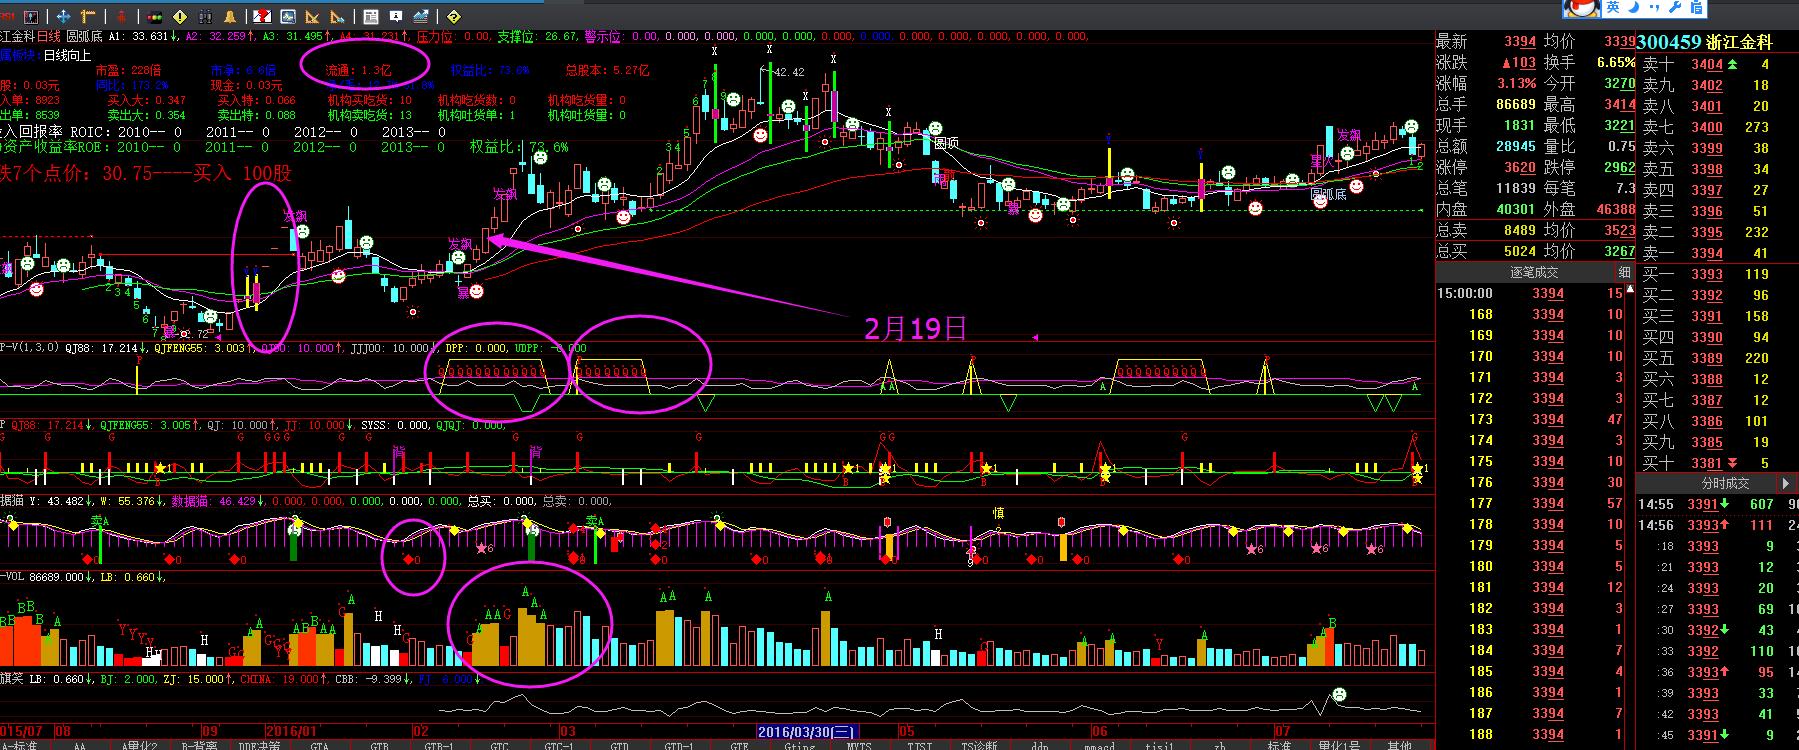The image size is (1799, 750).
Task: Select the 卖一 3394 order book row
Action: tap(1717, 253)
